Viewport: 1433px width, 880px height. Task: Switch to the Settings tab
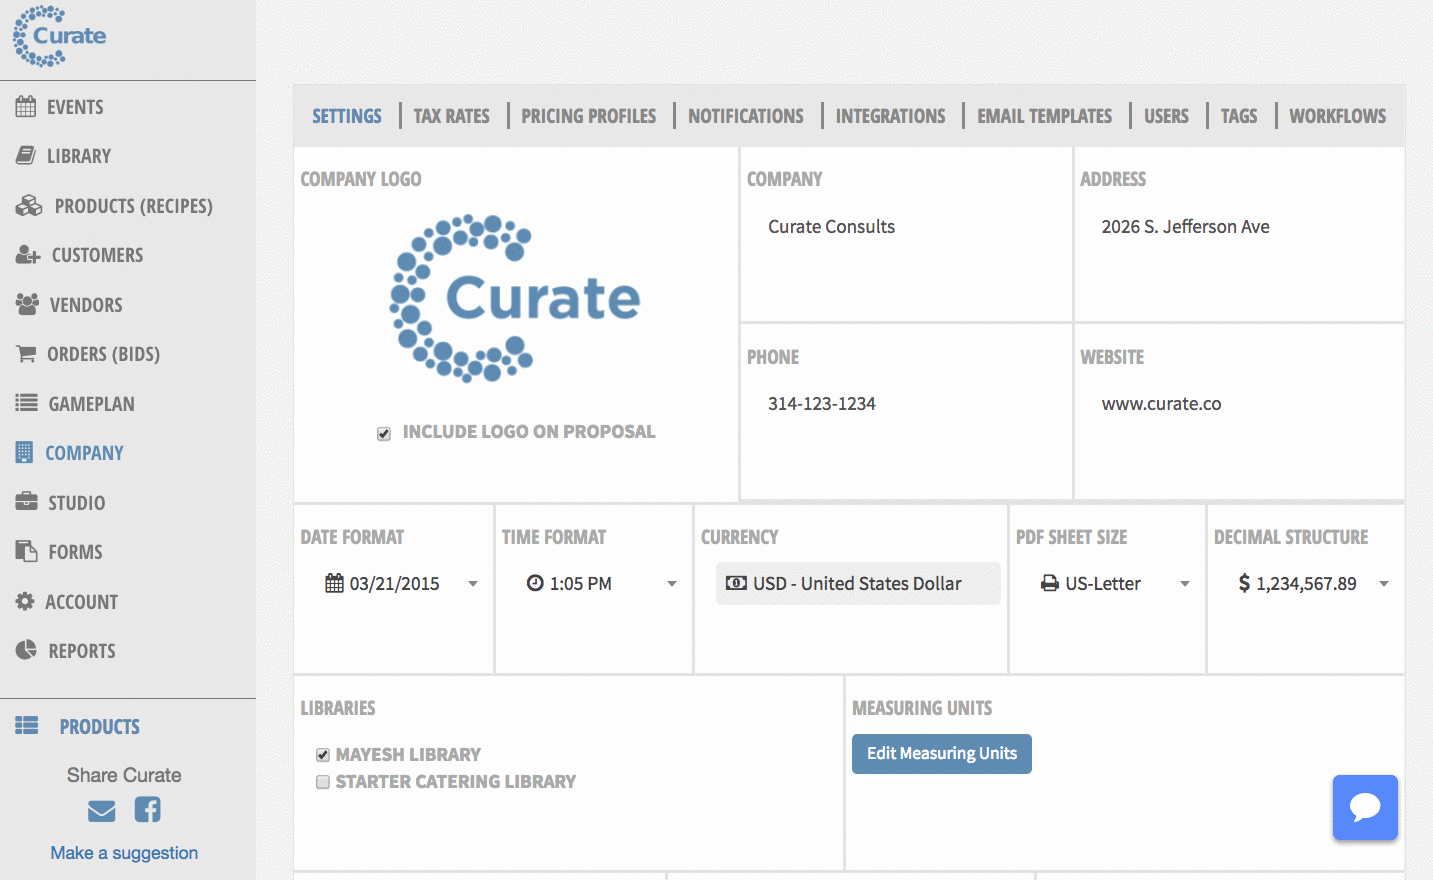click(347, 116)
